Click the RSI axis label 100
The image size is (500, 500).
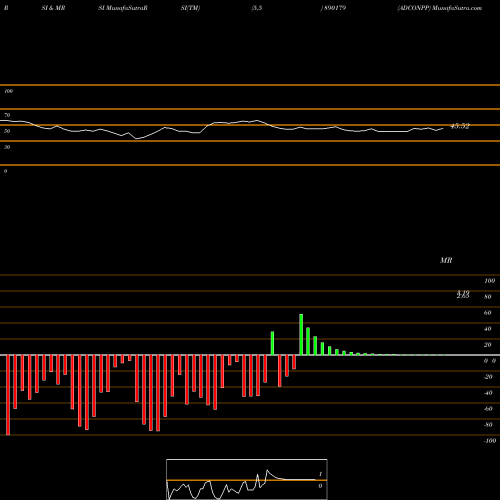point(8,91)
